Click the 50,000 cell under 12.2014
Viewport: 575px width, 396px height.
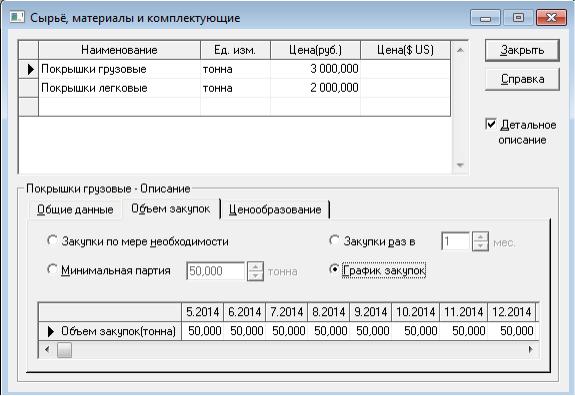click(512, 331)
